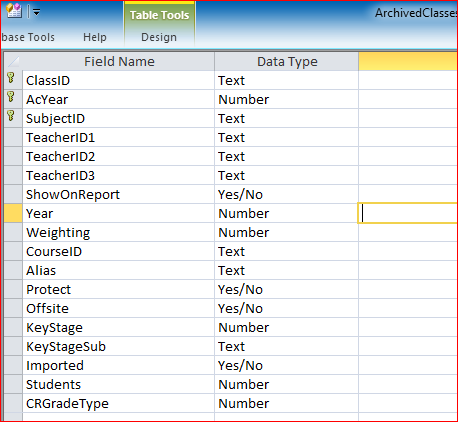Click the Text data type of KeyStageSub
The height and width of the screenshot is (422, 458).
coord(231,347)
